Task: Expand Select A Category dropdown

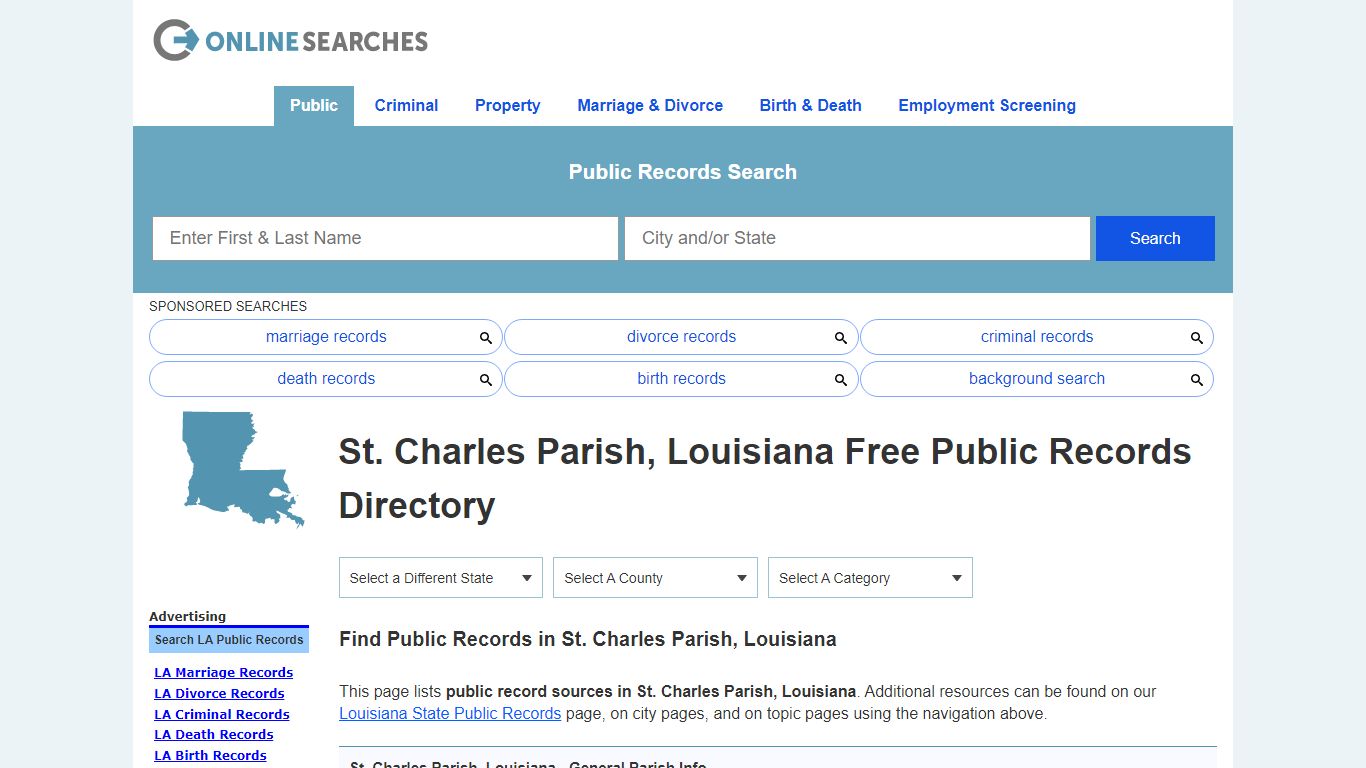Action: 870,578
